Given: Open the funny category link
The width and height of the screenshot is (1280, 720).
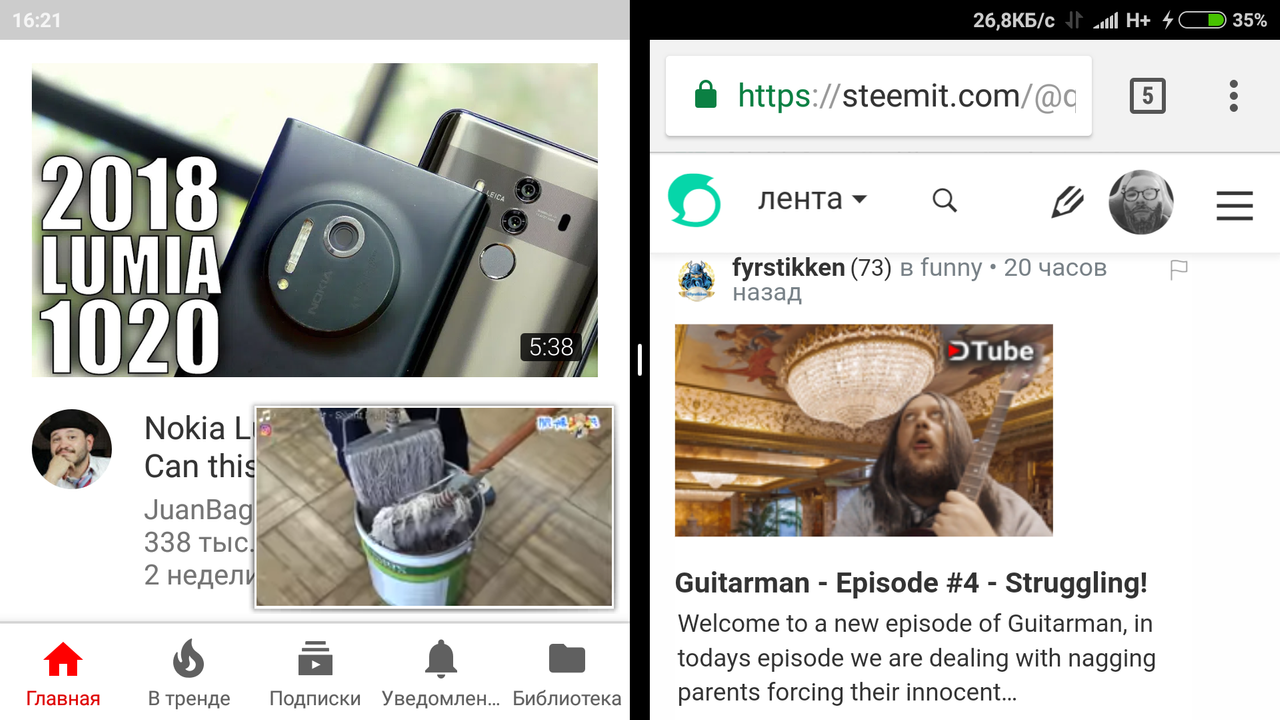Looking at the screenshot, I should coord(951,268).
